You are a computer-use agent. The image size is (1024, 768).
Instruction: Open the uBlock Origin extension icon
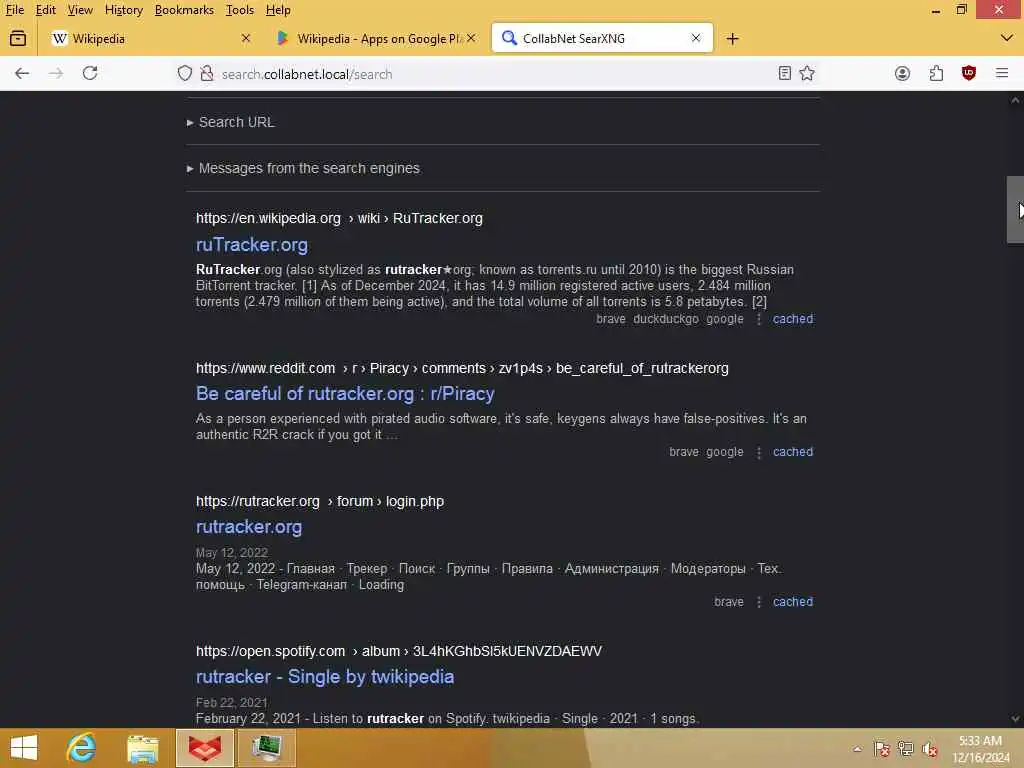point(968,73)
